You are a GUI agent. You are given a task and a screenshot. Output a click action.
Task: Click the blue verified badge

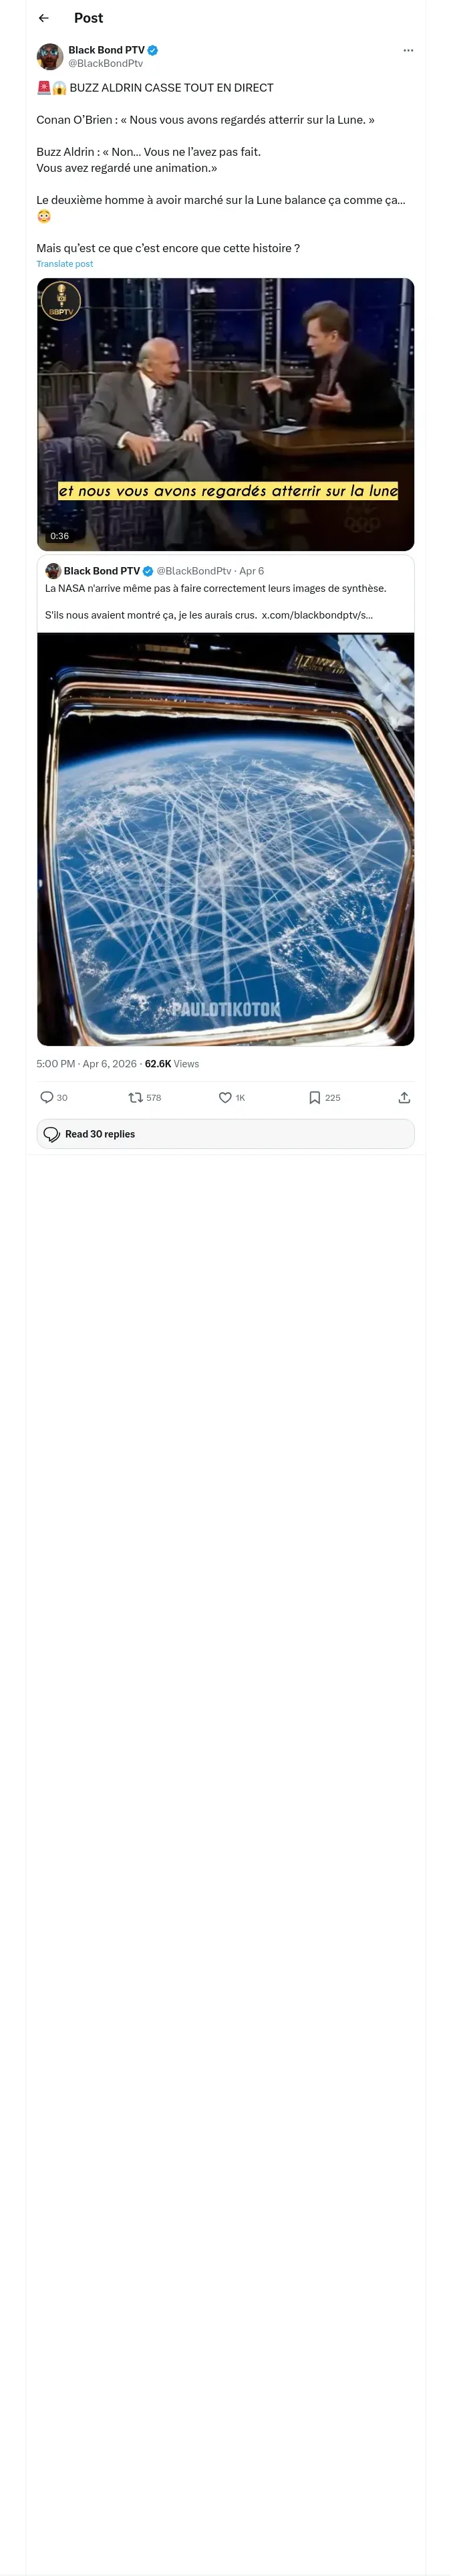click(153, 50)
